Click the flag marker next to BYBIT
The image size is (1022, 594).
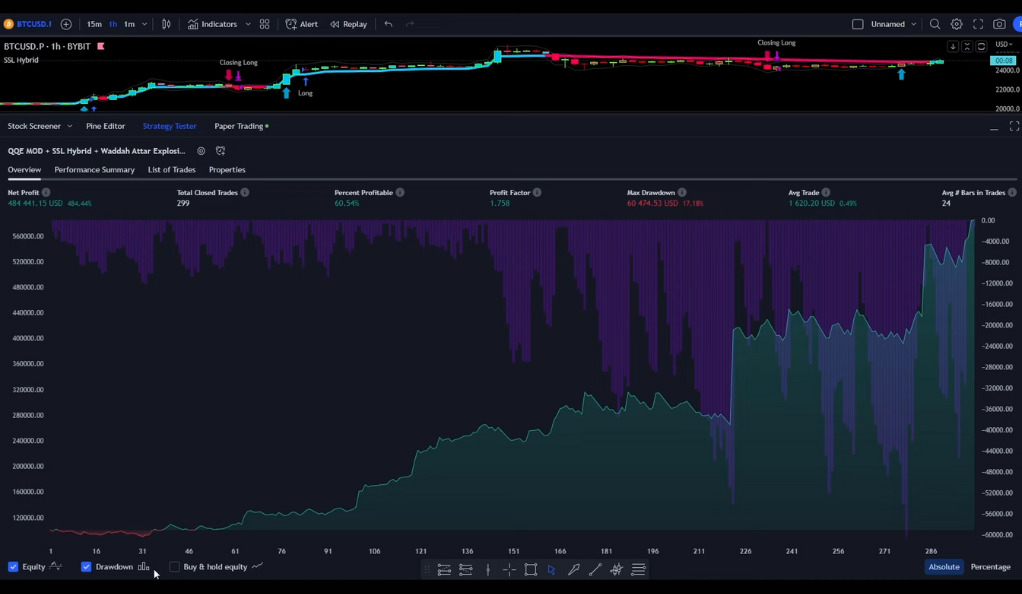click(101, 46)
